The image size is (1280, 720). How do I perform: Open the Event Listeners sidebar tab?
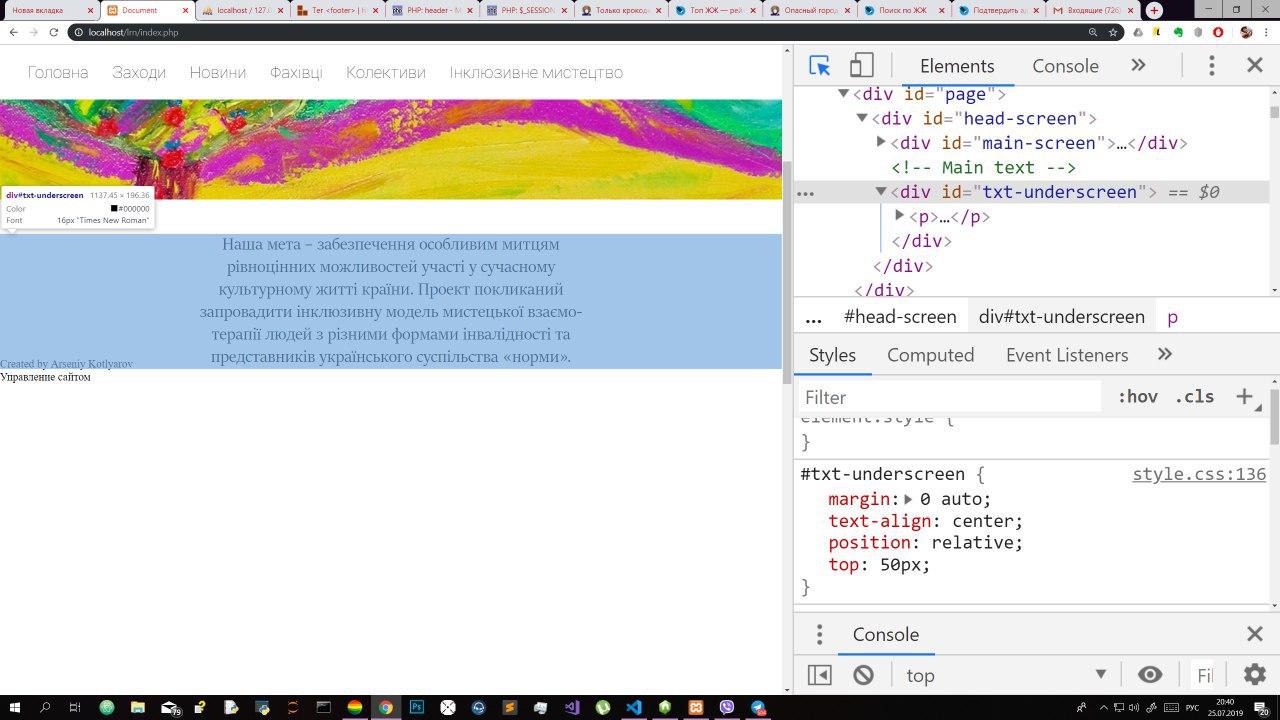coord(1067,355)
